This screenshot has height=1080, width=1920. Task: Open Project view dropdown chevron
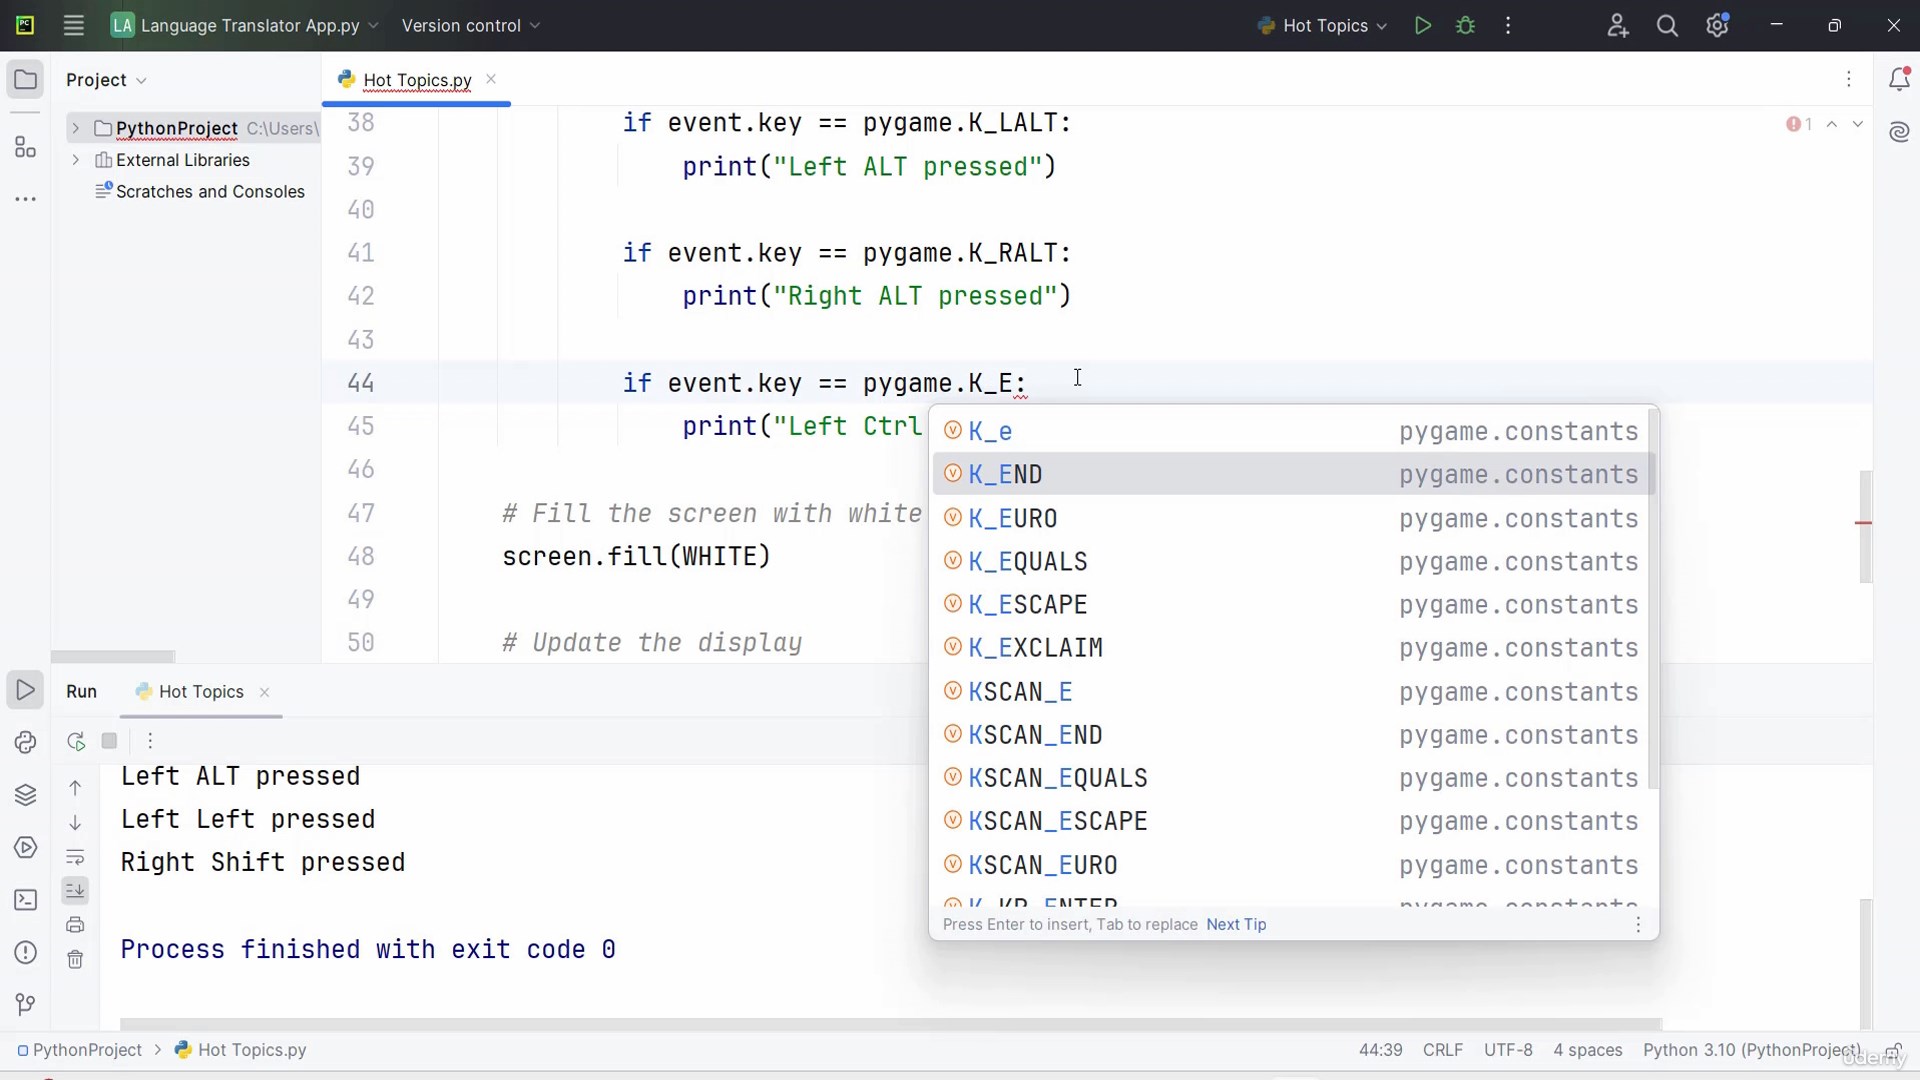[141, 80]
